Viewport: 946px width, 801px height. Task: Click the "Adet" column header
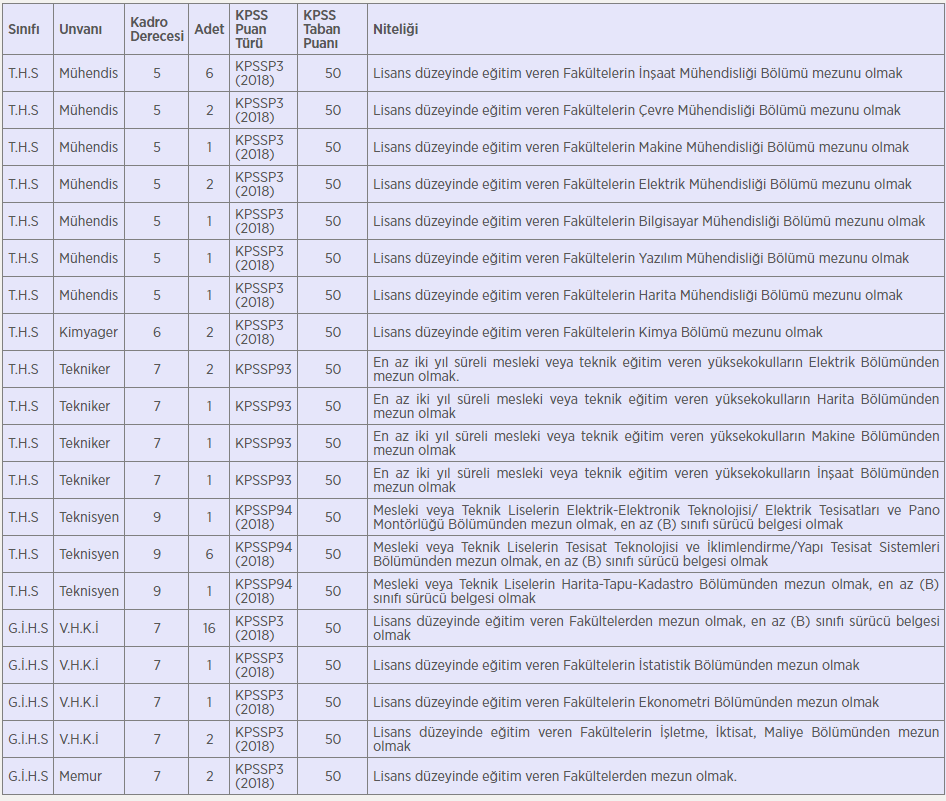tap(209, 30)
